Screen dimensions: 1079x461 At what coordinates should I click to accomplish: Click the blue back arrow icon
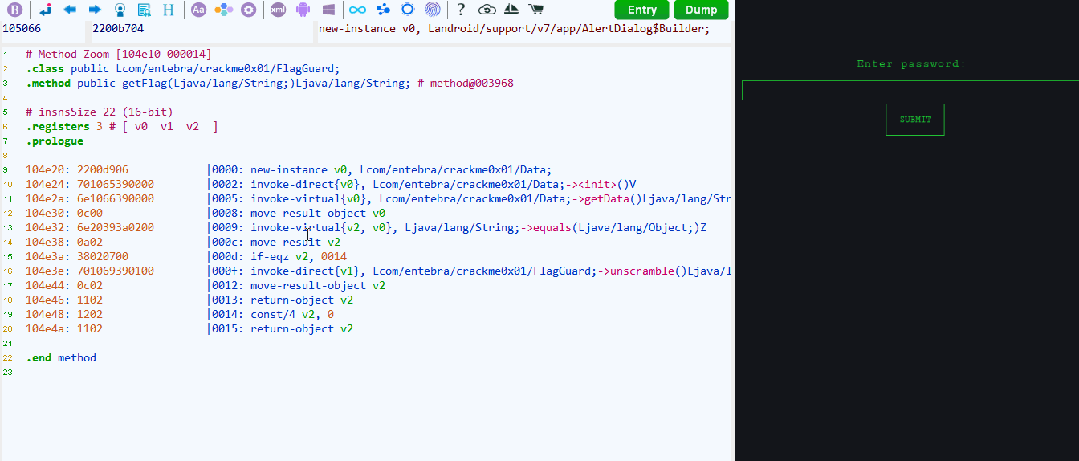coord(69,10)
